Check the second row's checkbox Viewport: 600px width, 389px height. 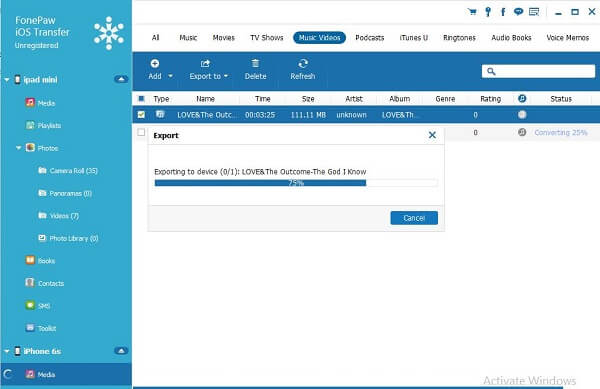141,132
